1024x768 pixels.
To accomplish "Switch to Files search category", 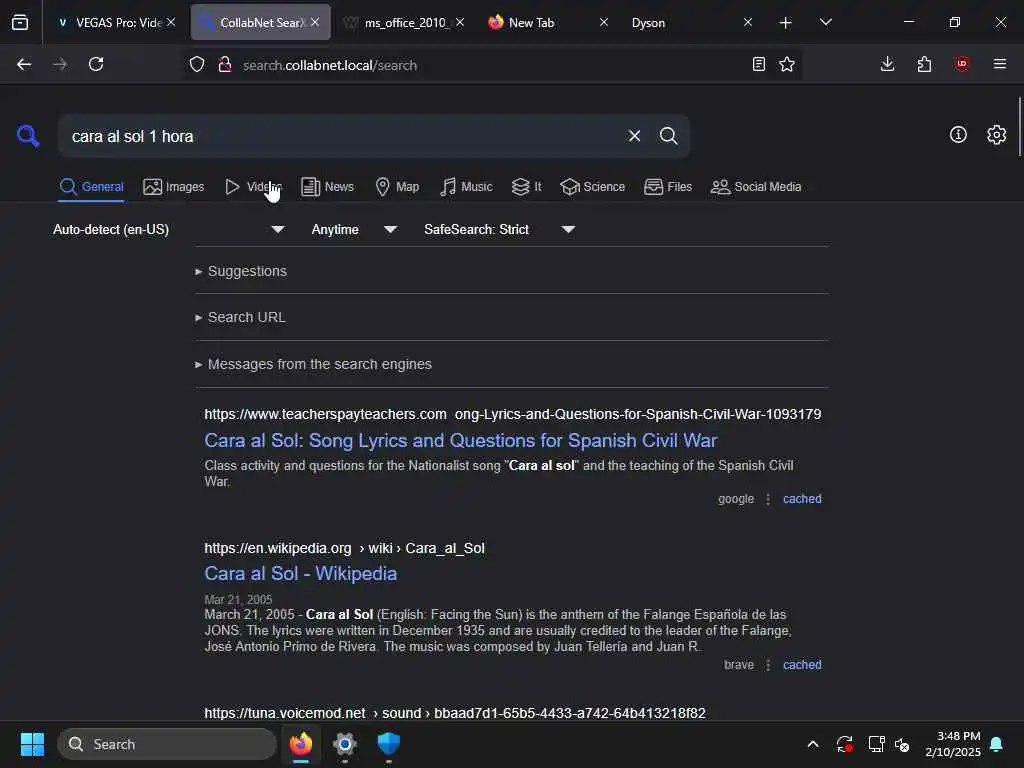I will point(667,187).
